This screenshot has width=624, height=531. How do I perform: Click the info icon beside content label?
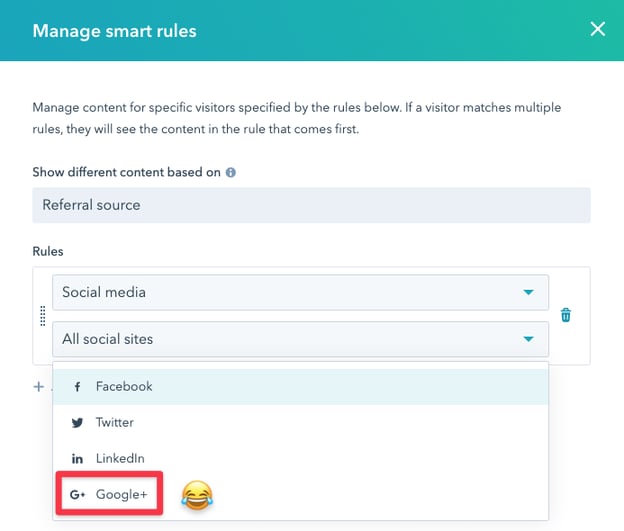[231, 172]
